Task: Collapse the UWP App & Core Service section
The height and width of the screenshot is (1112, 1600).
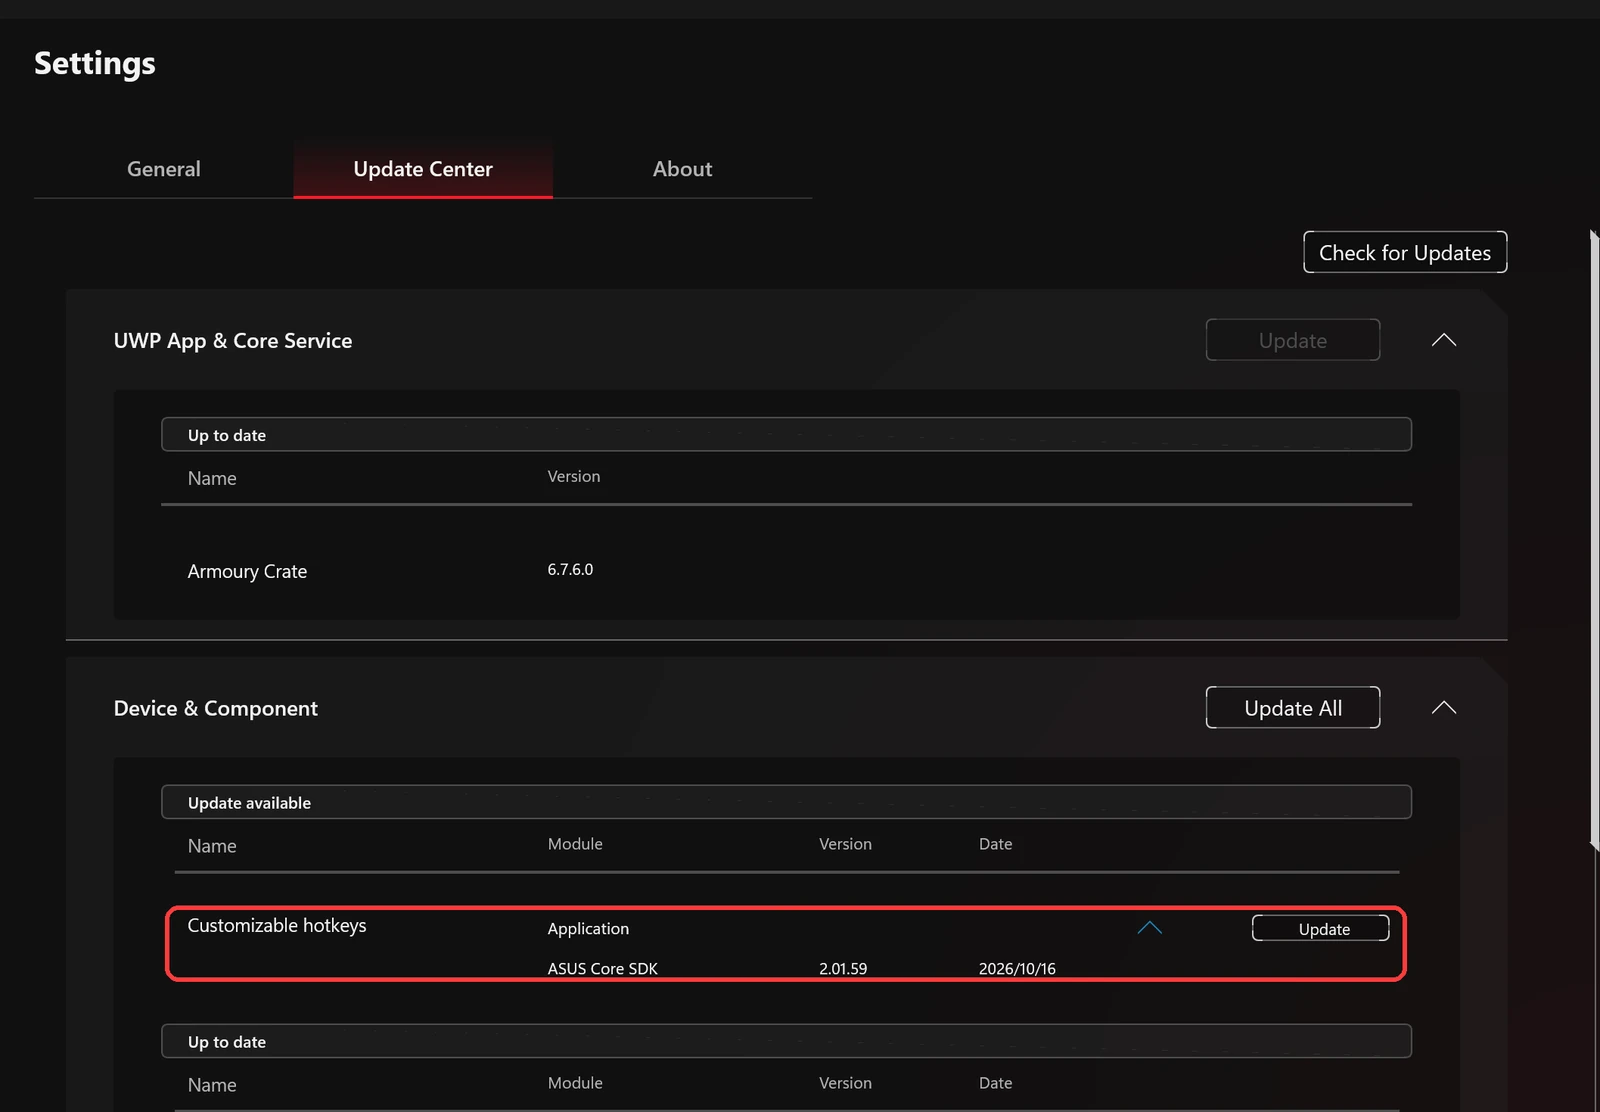Action: [1443, 340]
